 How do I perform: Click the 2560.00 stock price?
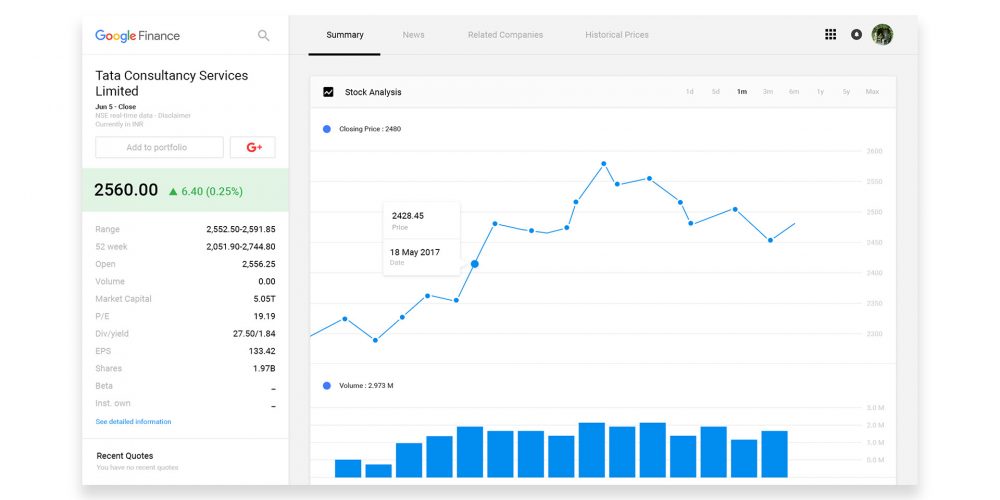[x=126, y=190]
